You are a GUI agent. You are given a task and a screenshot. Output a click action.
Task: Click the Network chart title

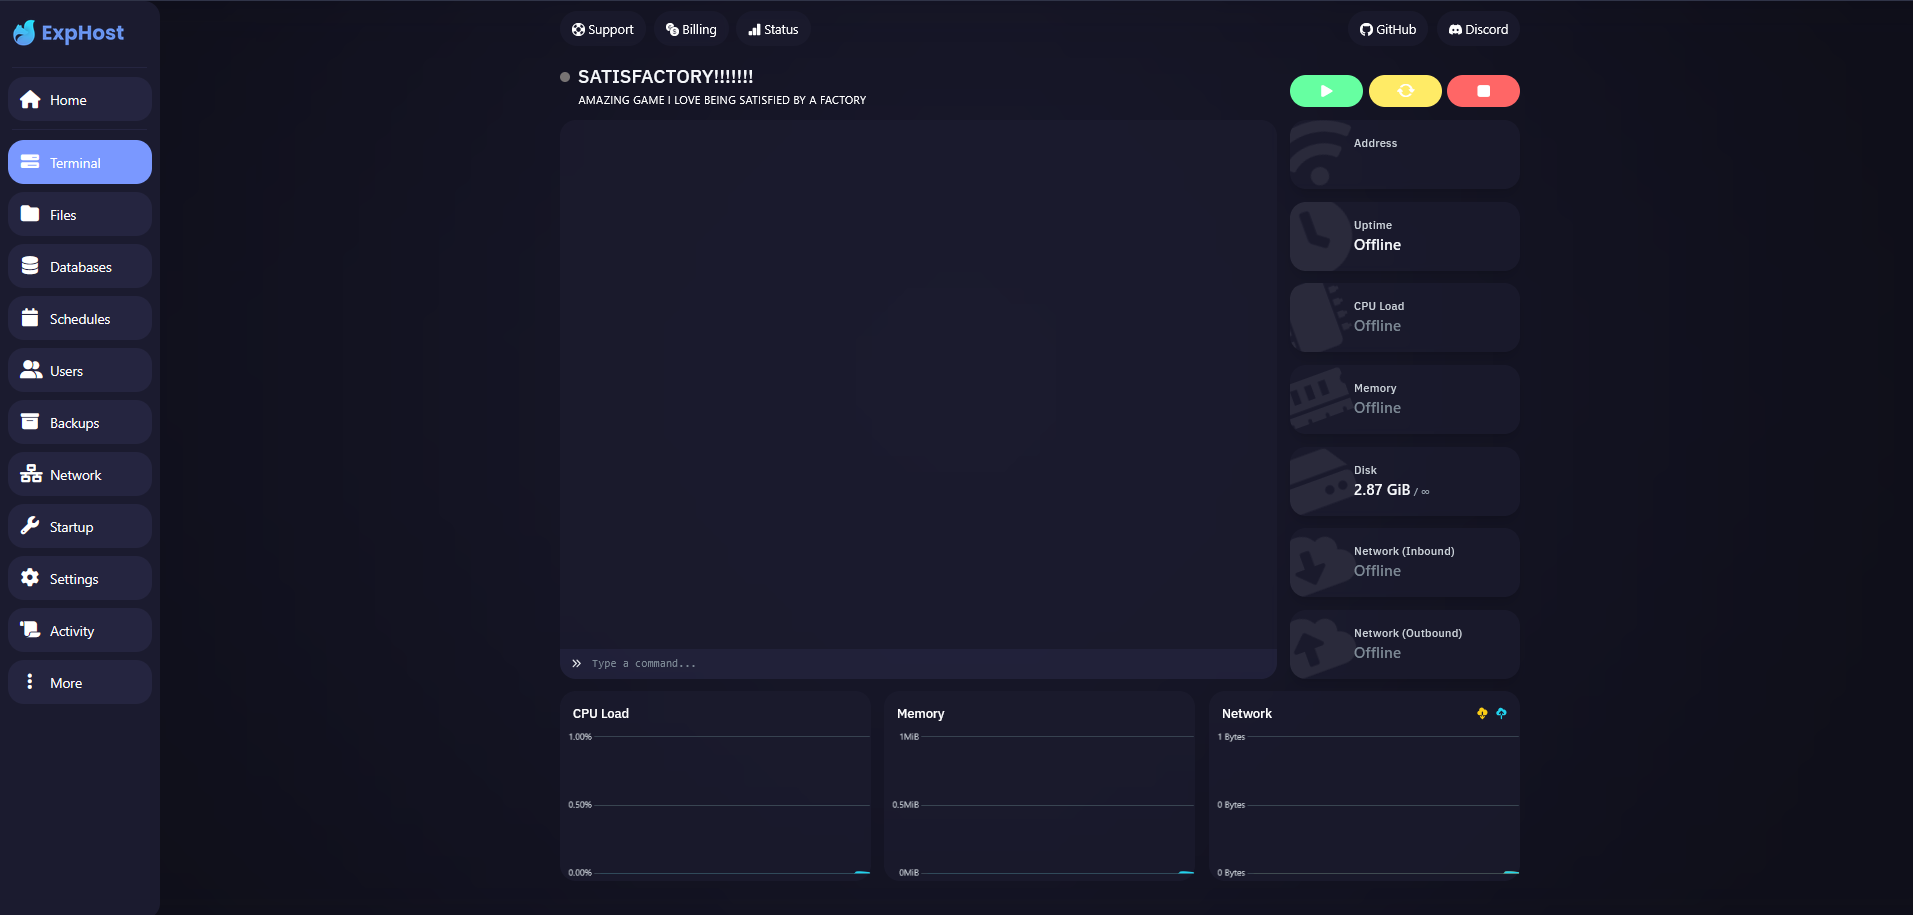[1247, 713]
